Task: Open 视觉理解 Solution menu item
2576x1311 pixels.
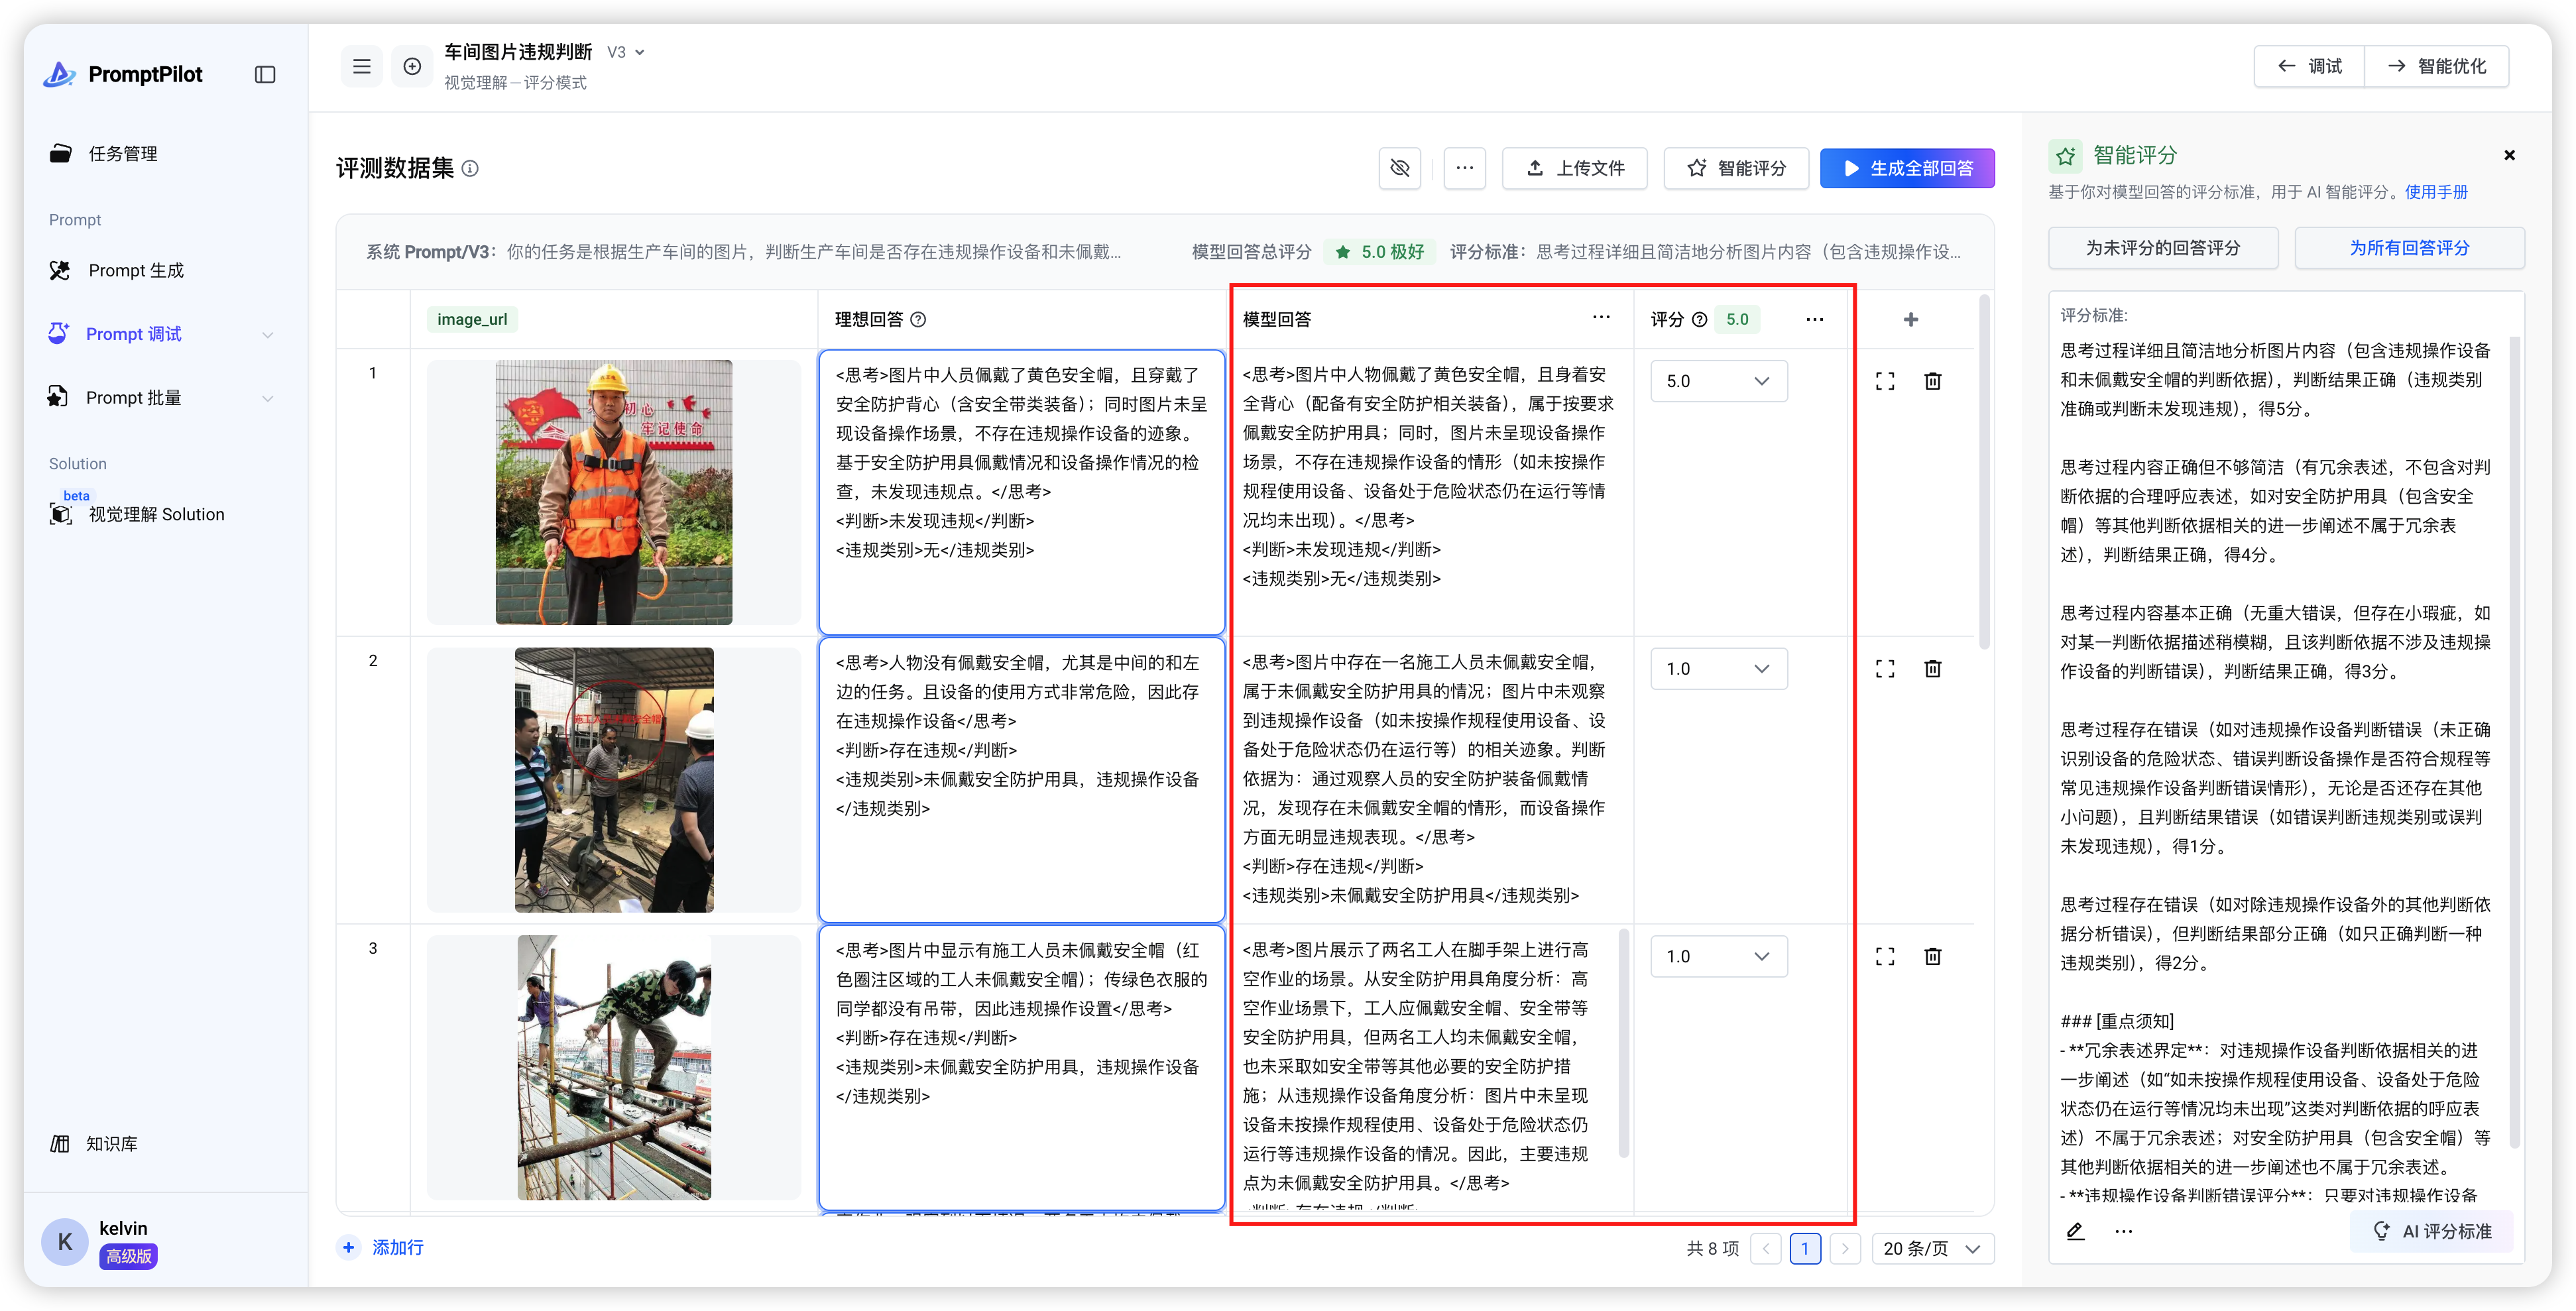Action: (x=156, y=514)
